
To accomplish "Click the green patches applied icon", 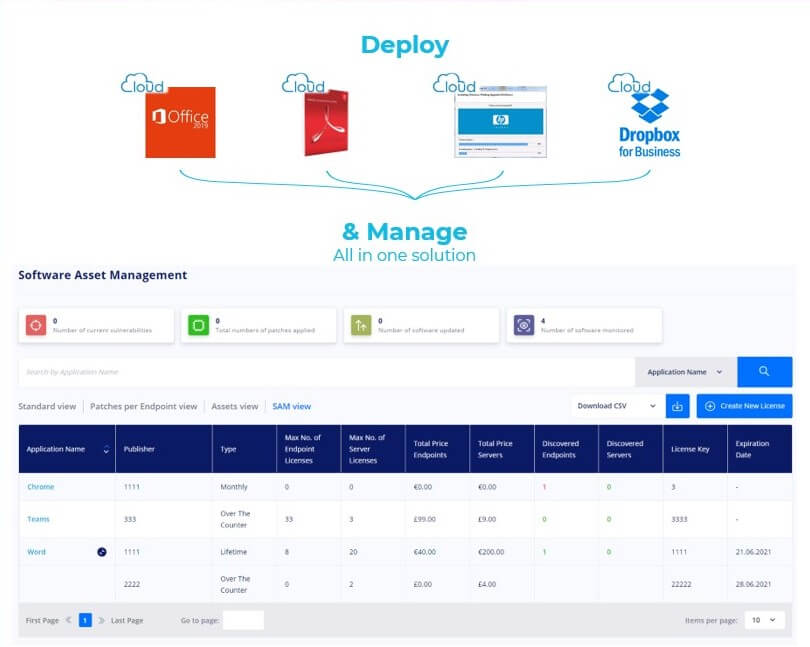I will click(x=198, y=326).
